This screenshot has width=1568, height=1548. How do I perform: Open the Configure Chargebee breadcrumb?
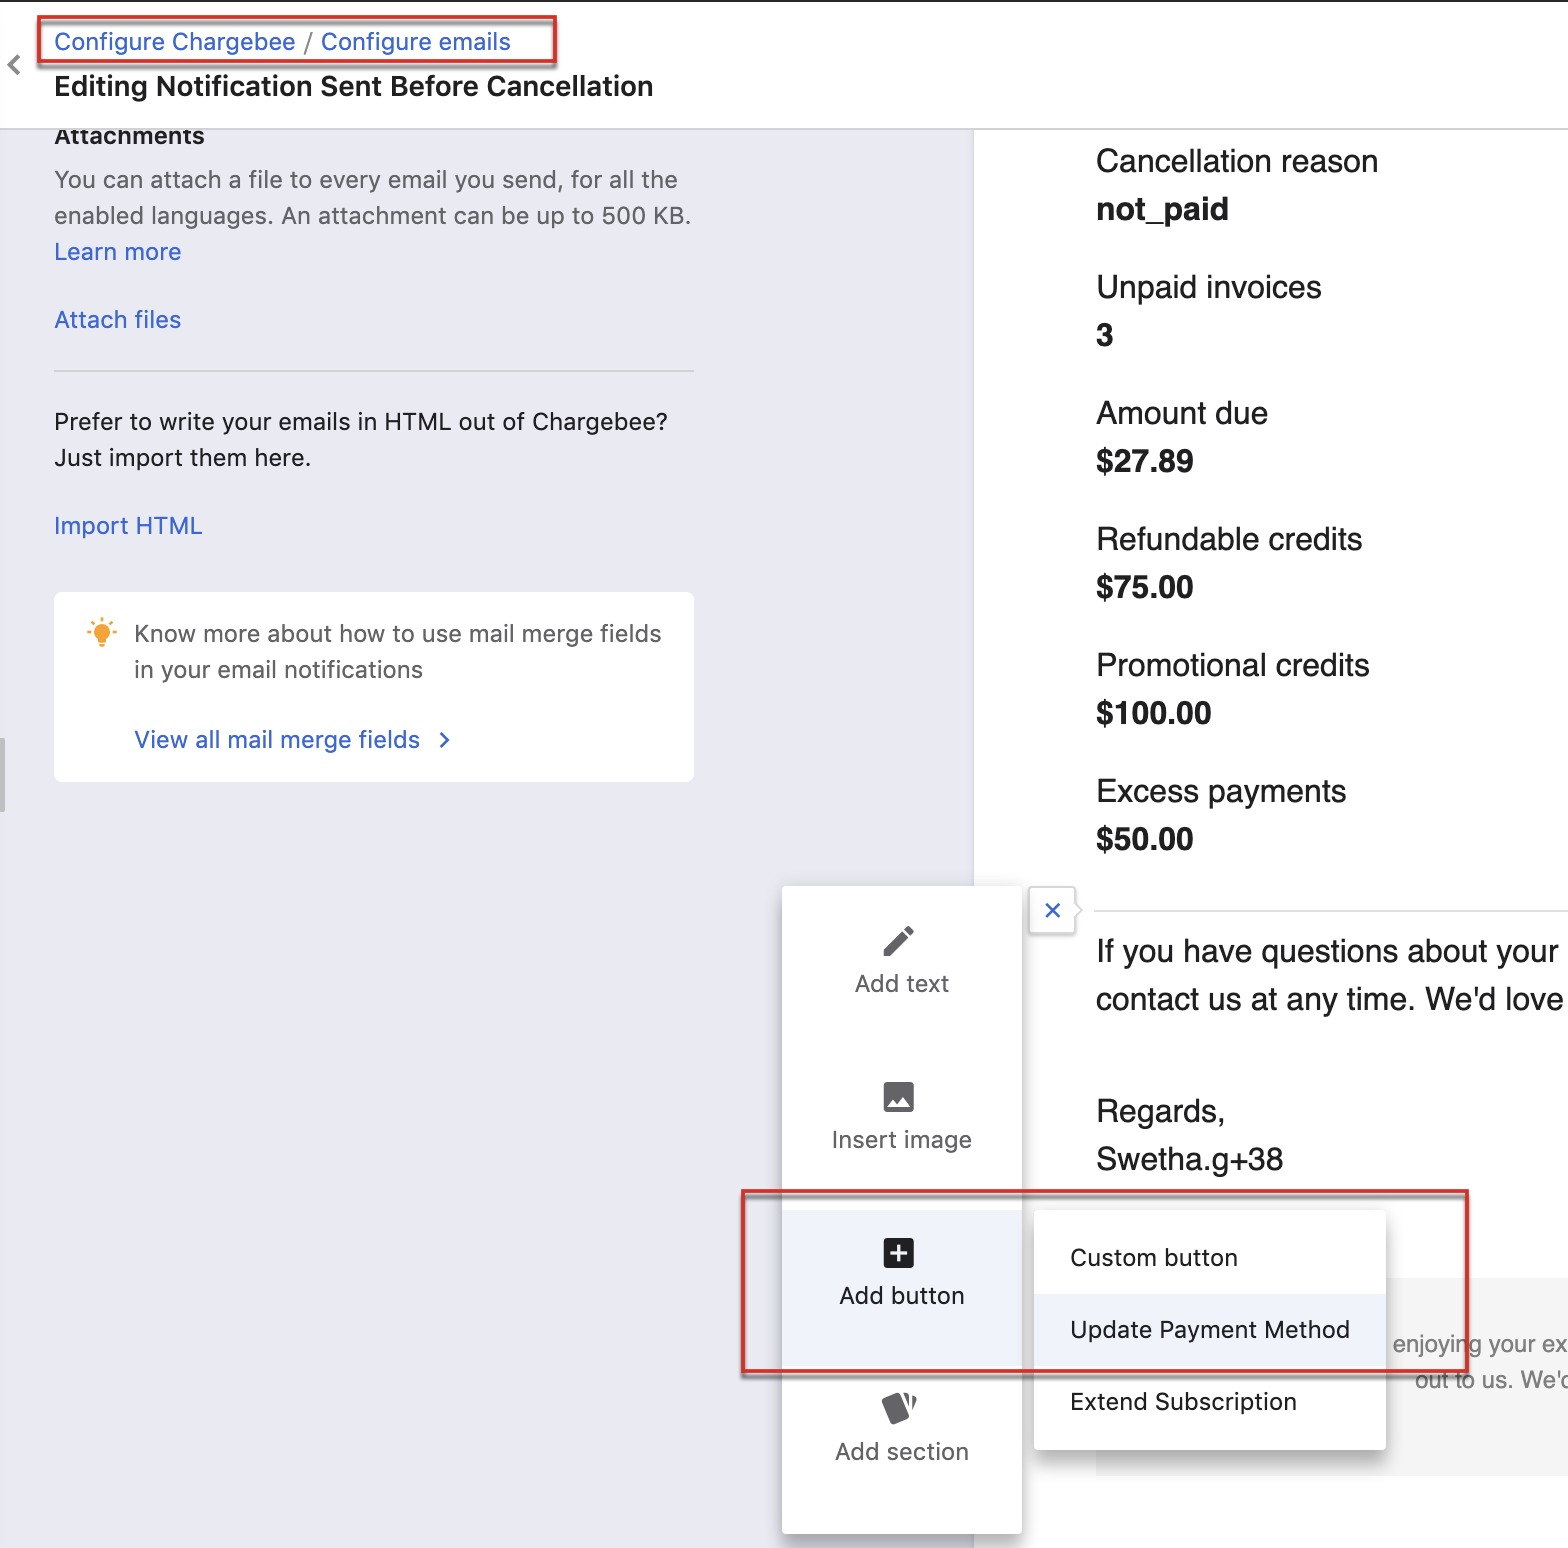pos(175,42)
